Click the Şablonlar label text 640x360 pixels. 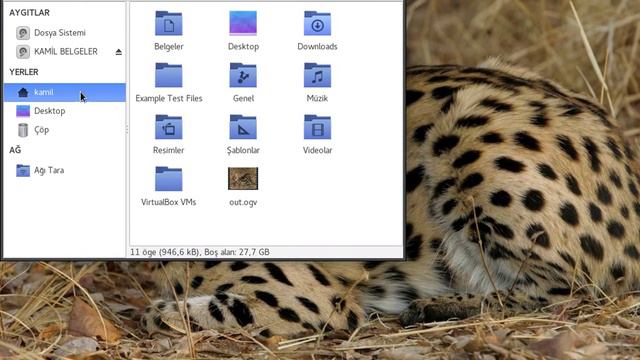point(243,150)
